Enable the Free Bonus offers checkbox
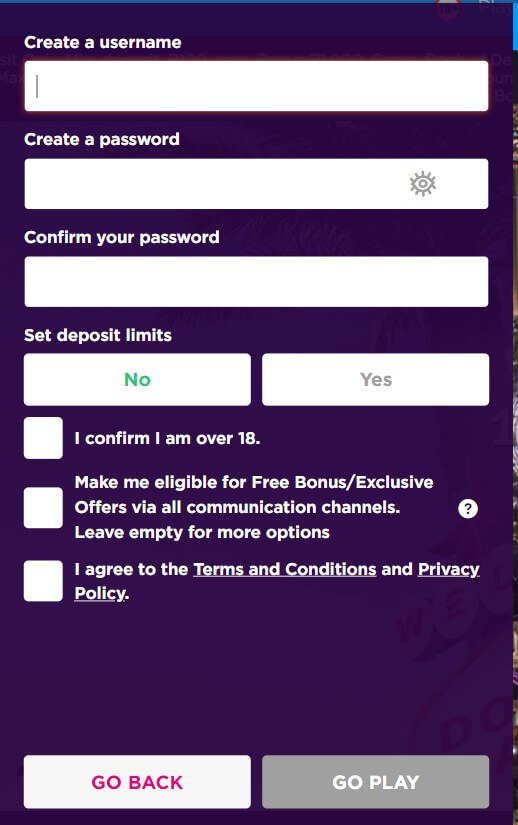518x825 pixels. 43,508
